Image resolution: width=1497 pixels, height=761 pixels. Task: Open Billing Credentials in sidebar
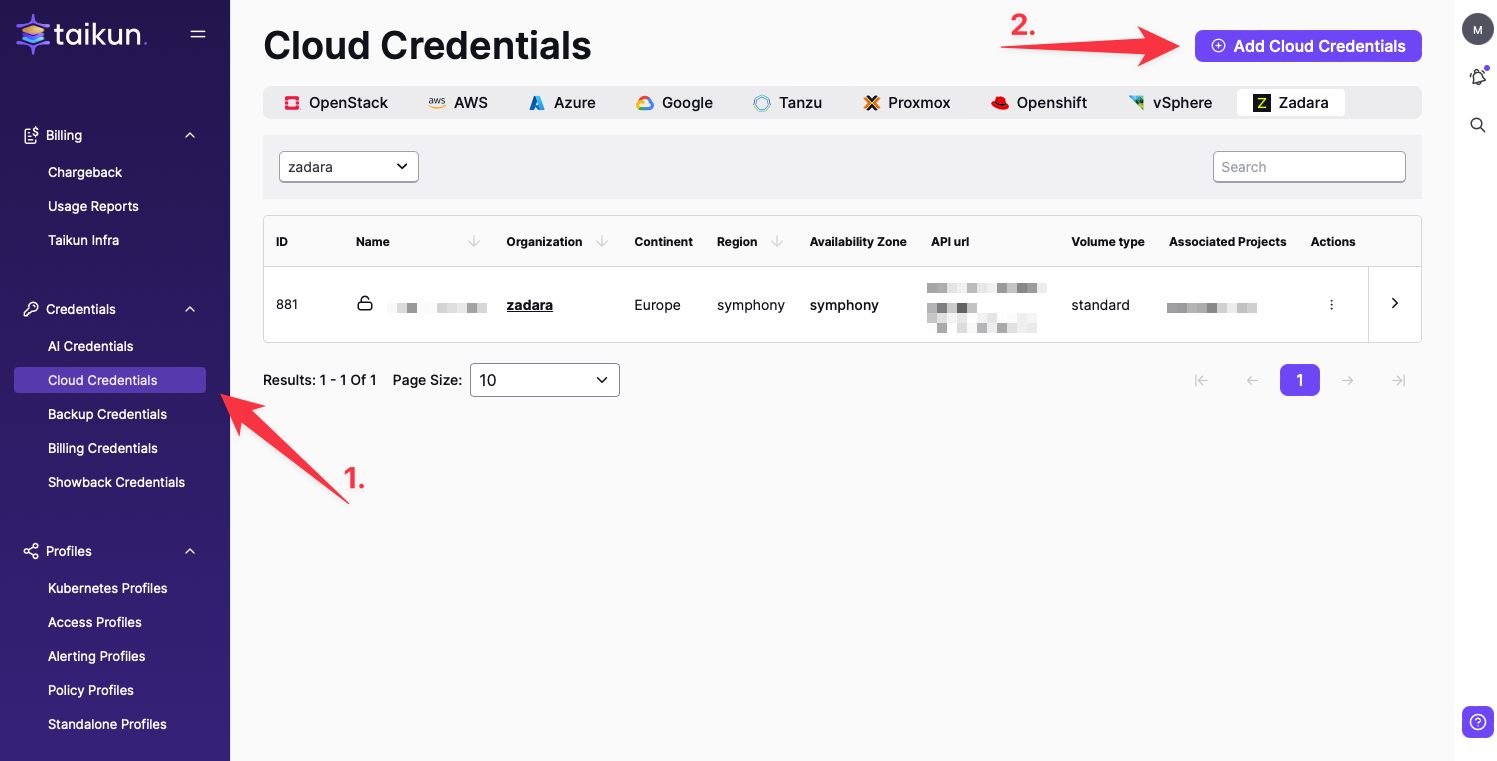pyautogui.click(x=103, y=448)
